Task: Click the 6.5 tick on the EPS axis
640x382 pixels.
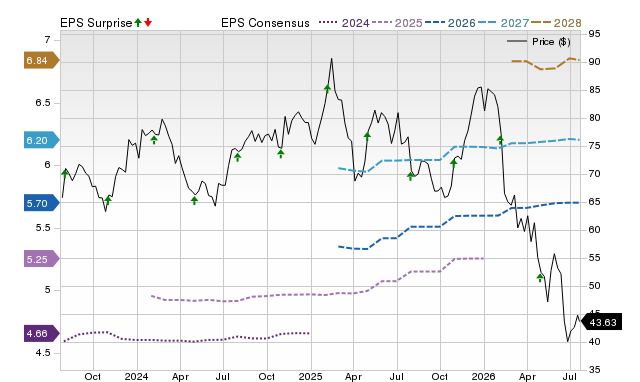Action: click(43, 102)
